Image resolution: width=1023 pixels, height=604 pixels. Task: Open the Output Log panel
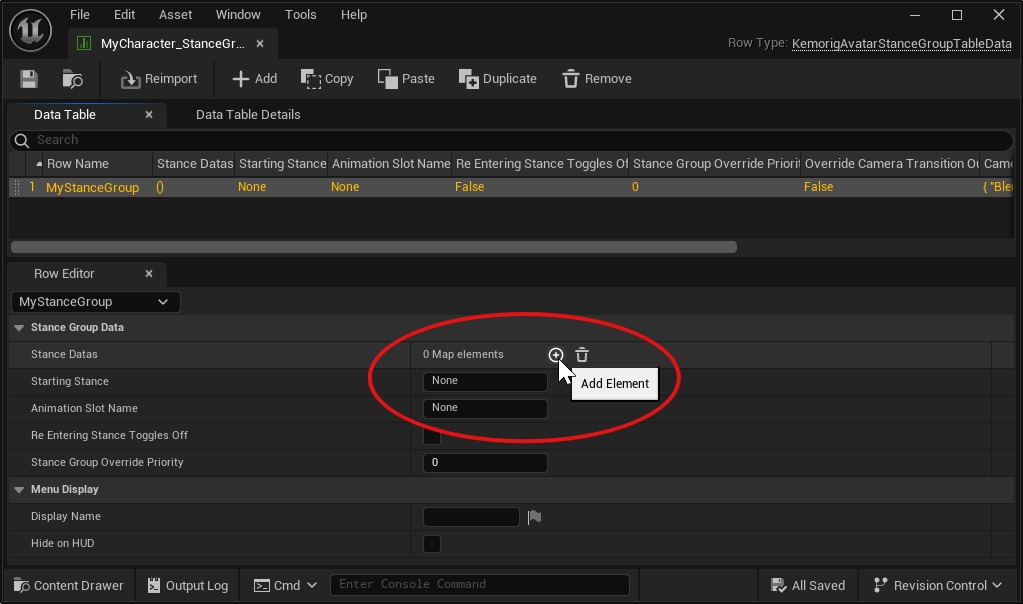pyautogui.click(x=187, y=586)
